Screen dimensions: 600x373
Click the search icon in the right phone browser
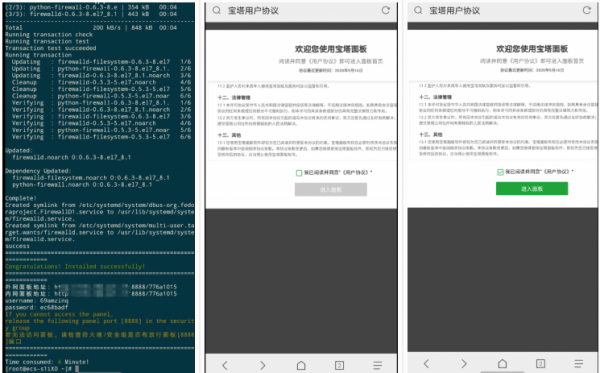[x=418, y=10]
